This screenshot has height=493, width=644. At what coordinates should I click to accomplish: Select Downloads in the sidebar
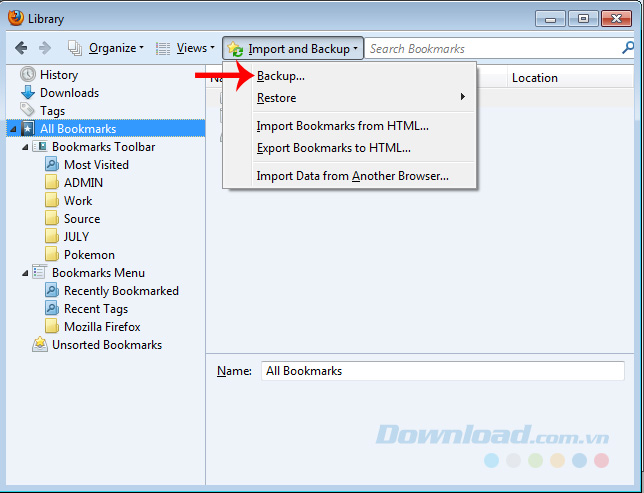coord(69,93)
